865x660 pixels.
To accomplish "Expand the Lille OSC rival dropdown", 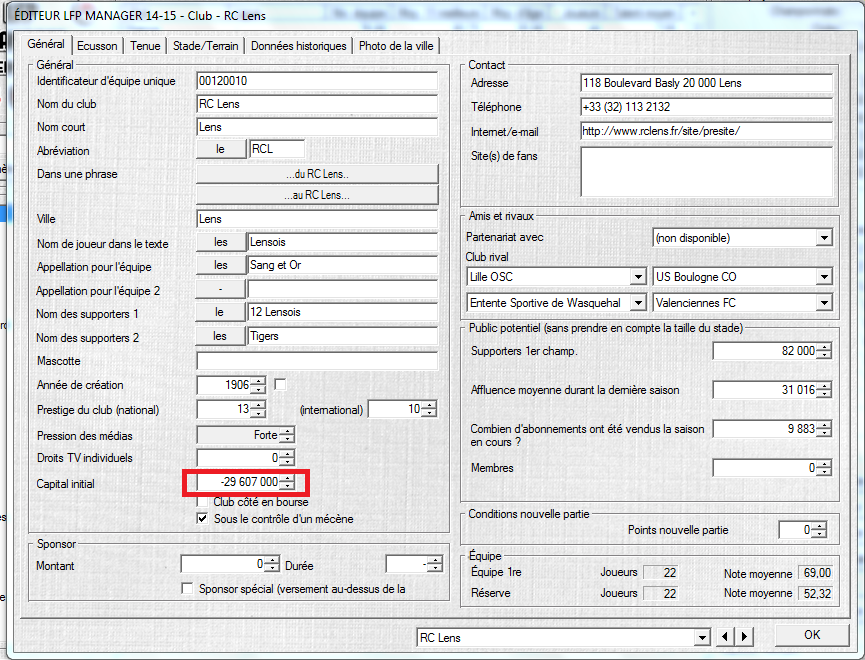I will click(x=638, y=276).
